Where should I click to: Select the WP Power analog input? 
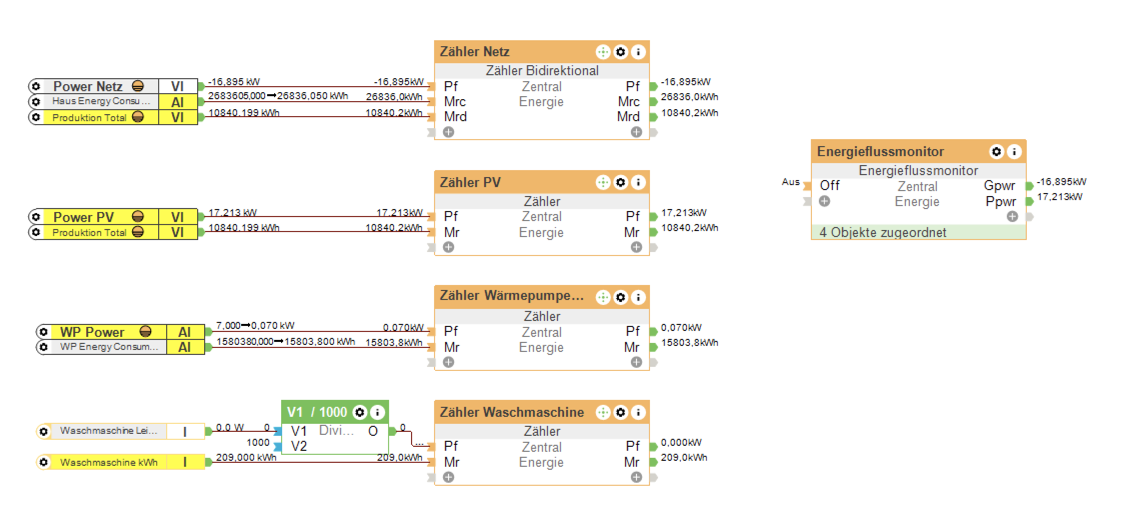(x=121, y=332)
